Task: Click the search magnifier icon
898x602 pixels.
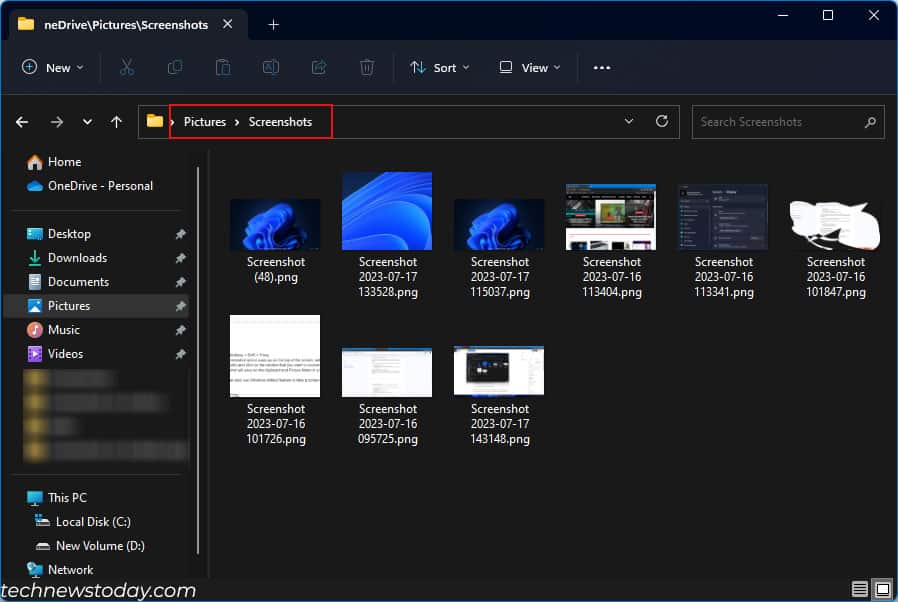Action: point(870,122)
